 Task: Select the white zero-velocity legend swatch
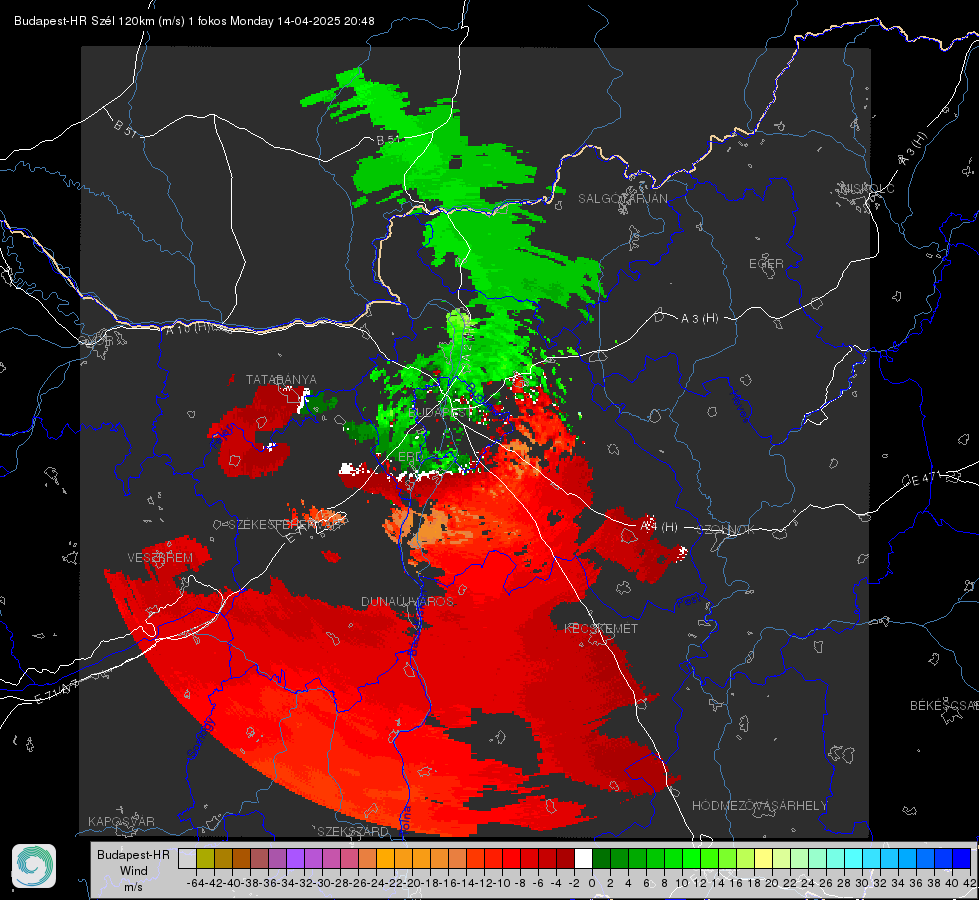tap(583, 858)
